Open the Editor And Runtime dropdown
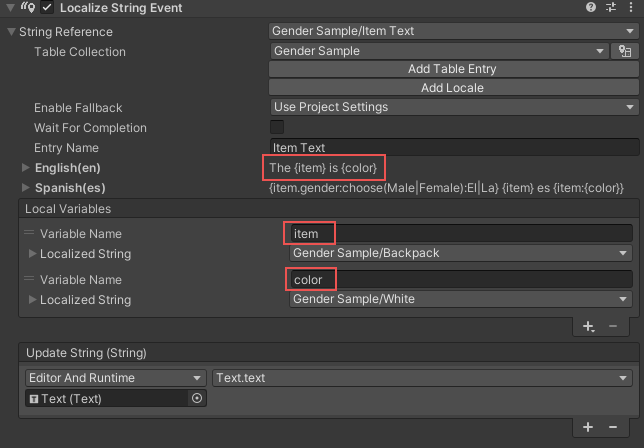The width and height of the screenshot is (644, 448). click(114, 378)
